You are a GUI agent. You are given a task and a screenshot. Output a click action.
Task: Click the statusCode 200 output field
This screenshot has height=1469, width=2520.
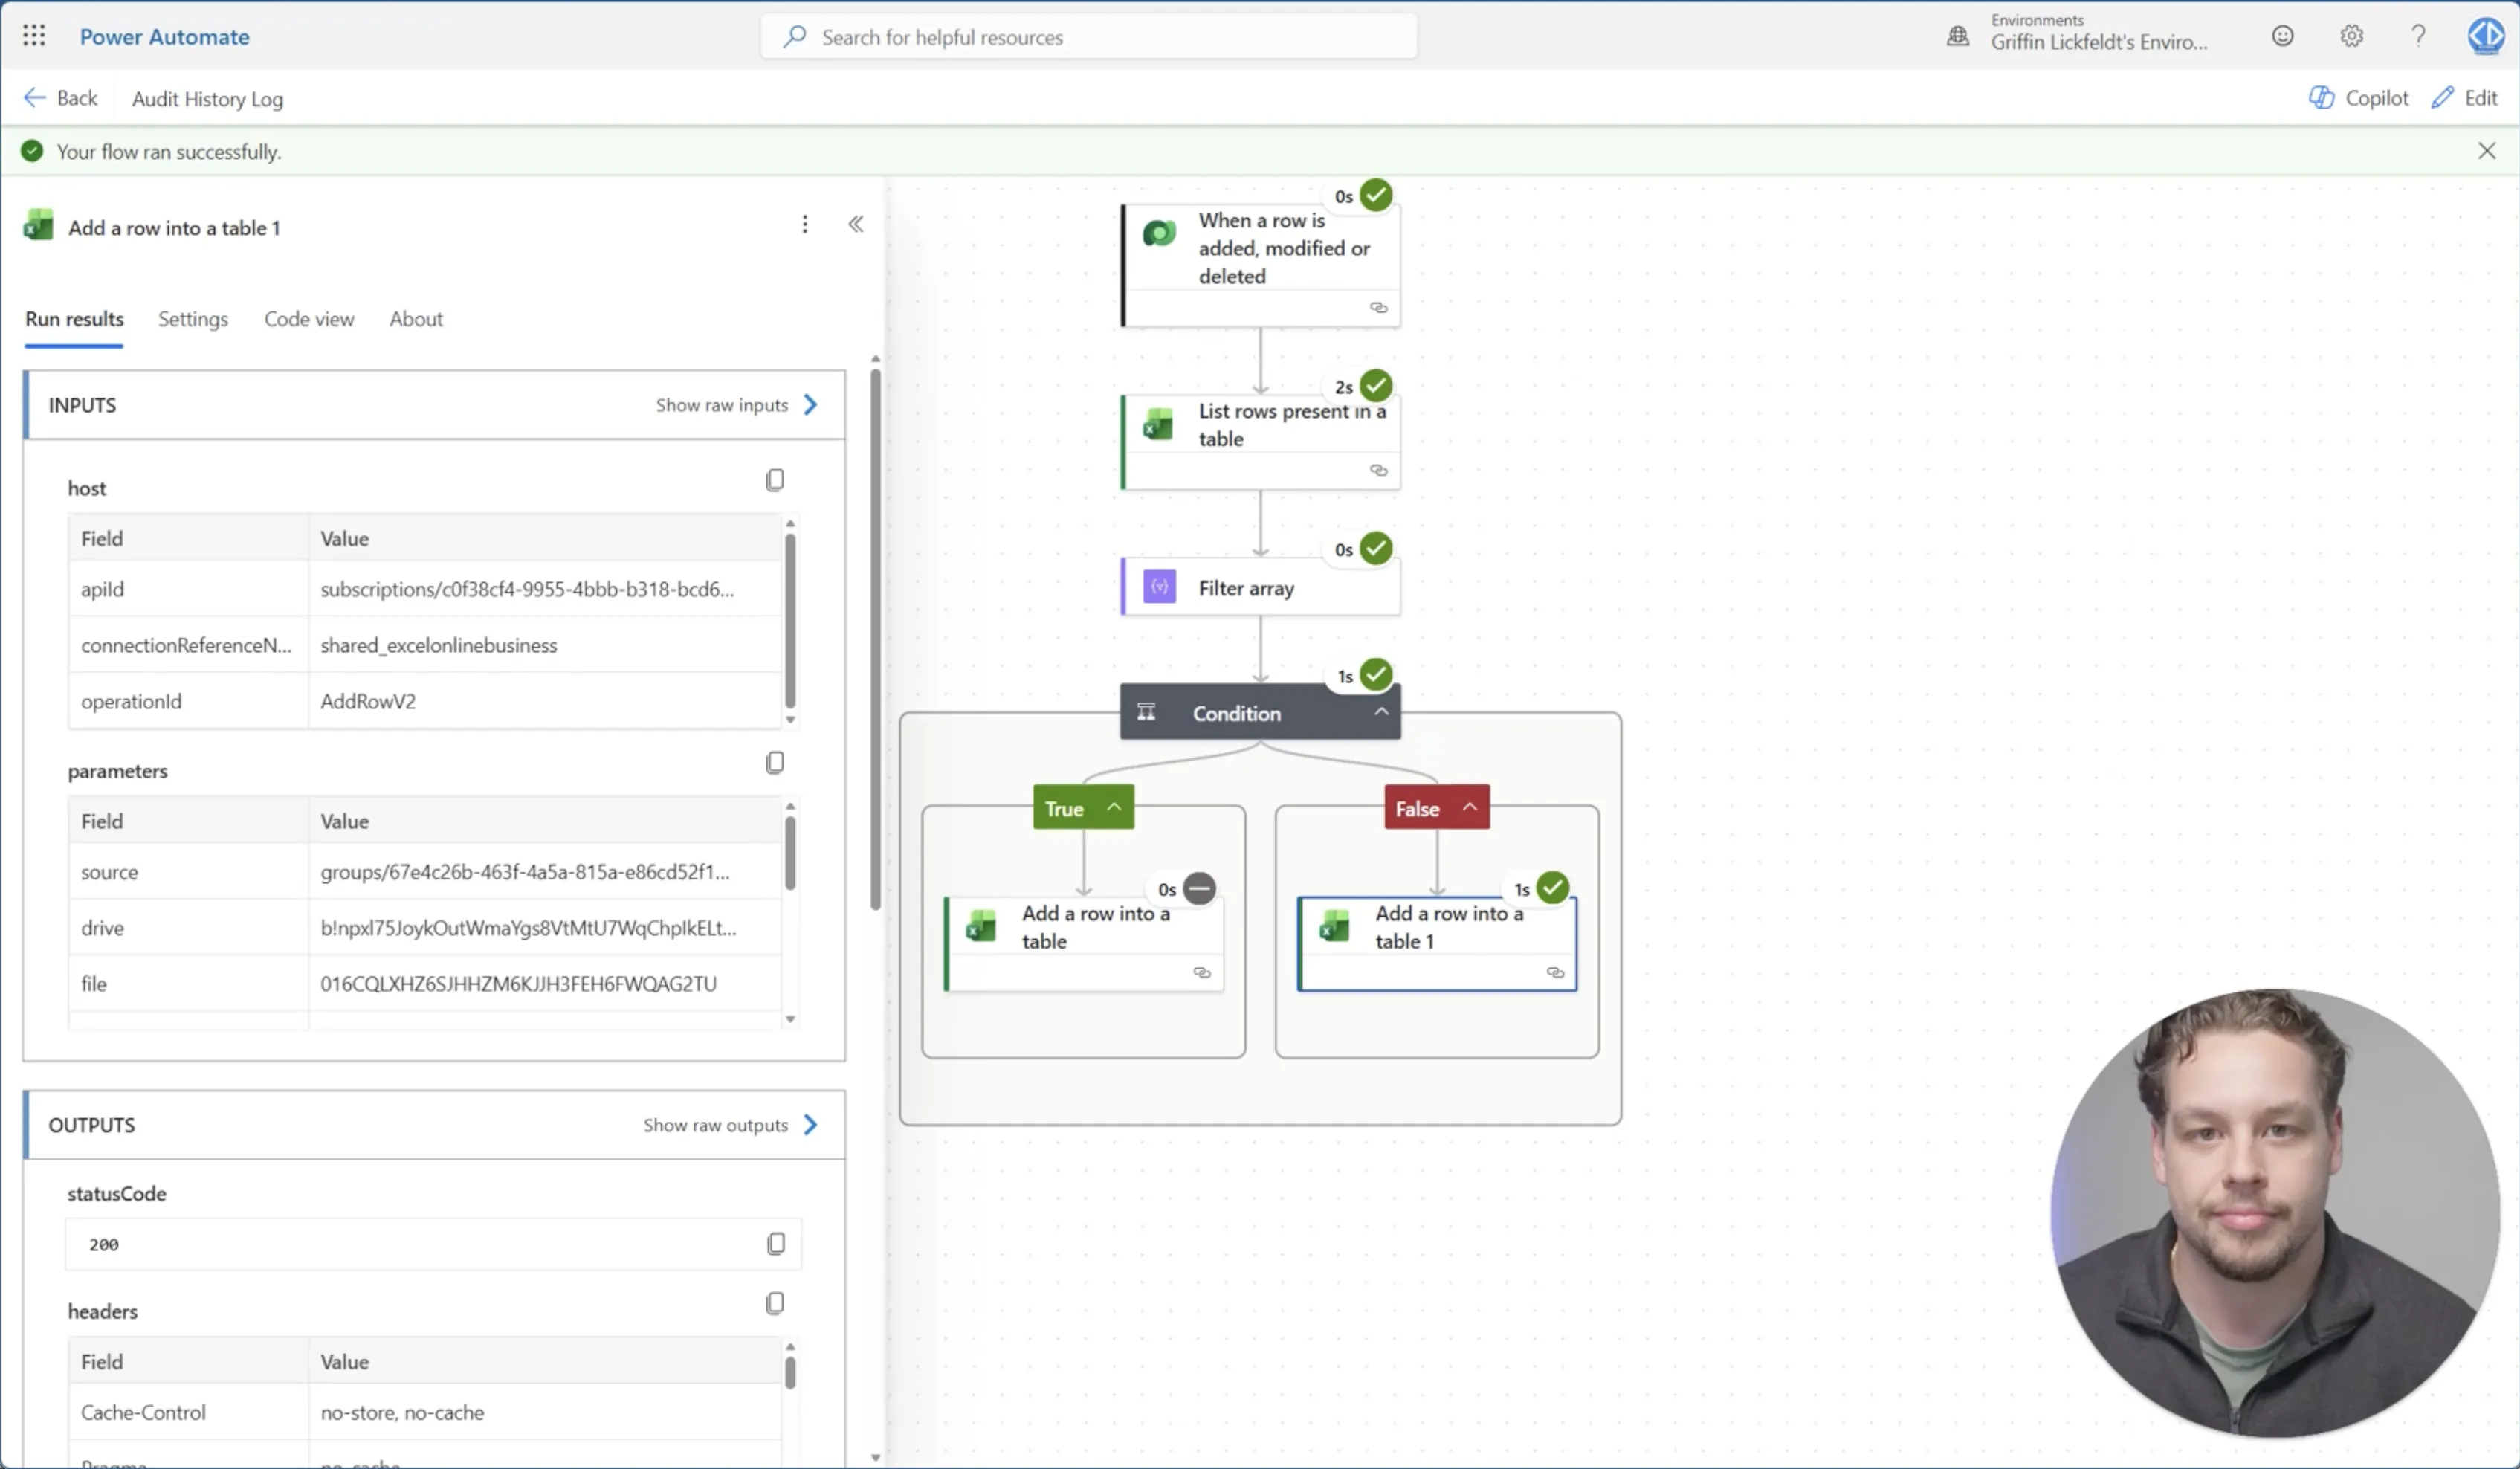(433, 1244)
